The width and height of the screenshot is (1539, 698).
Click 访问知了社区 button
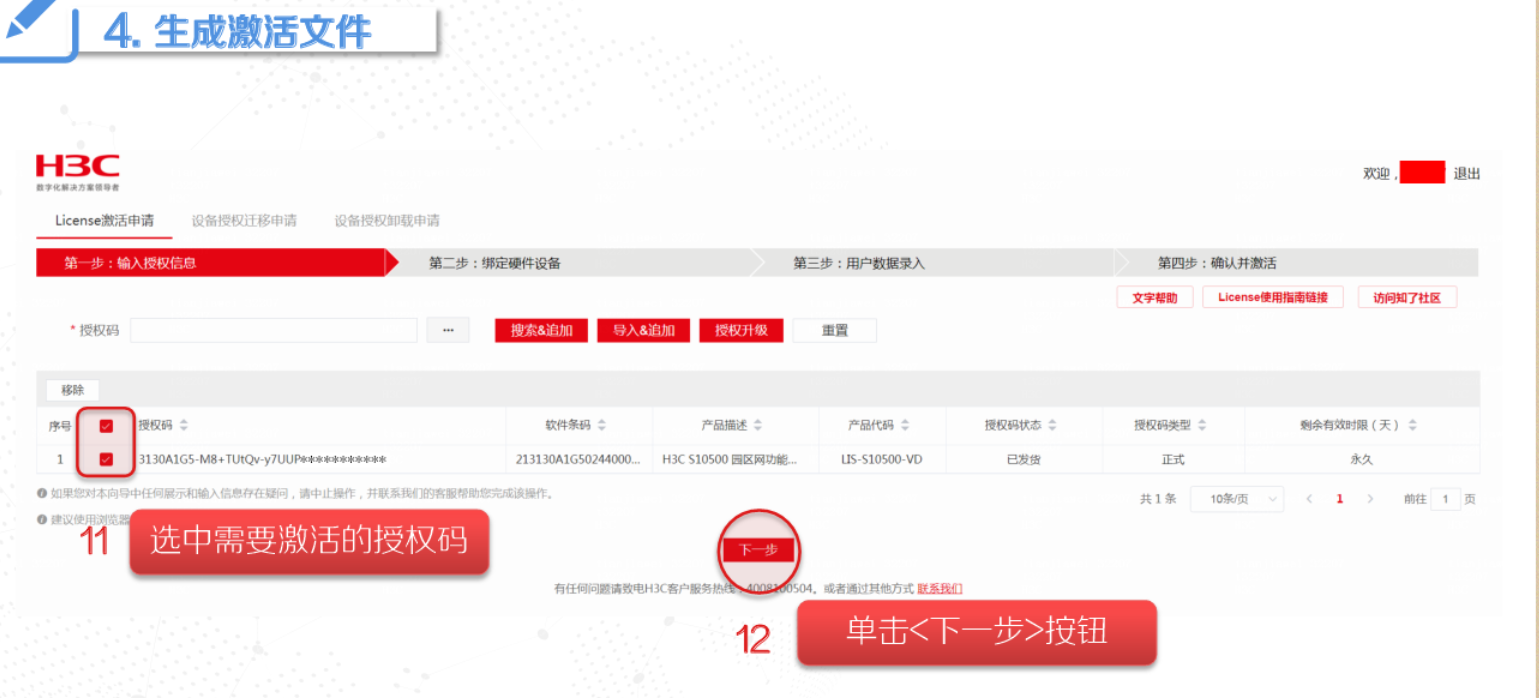pos(1407,298)
